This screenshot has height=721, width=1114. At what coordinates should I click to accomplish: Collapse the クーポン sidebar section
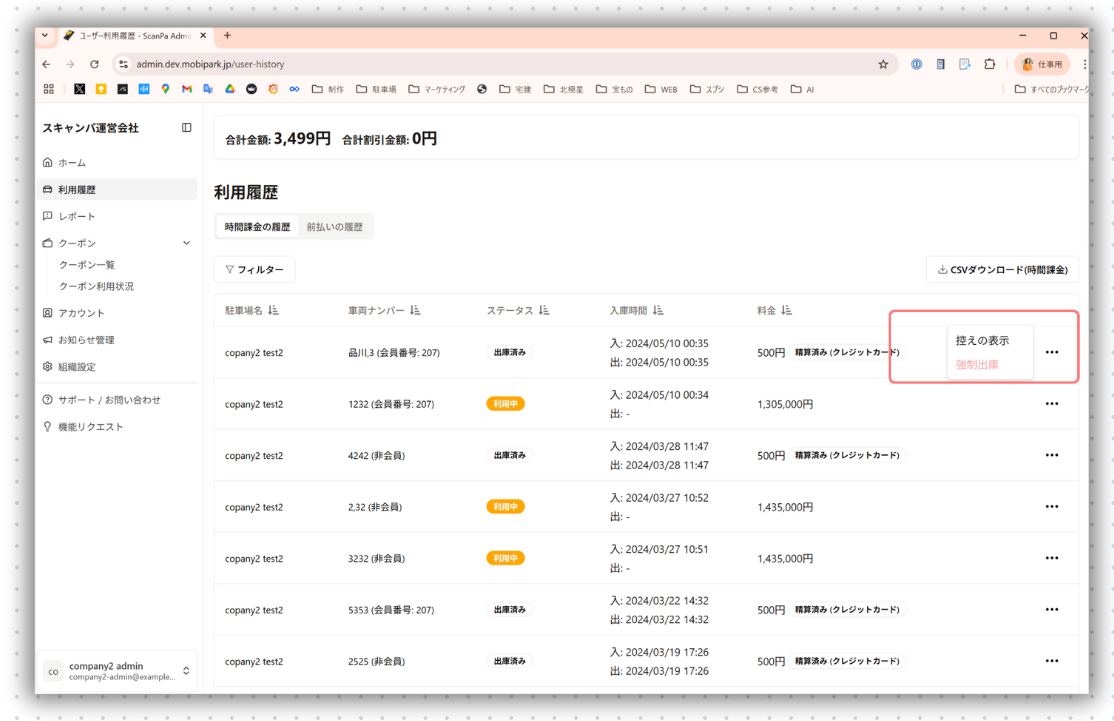pos(186,243)
